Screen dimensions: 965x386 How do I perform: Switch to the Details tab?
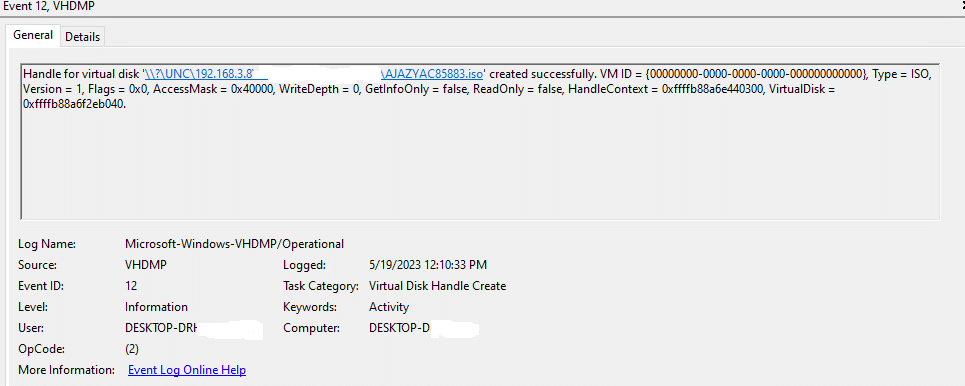(x=82, y=37)
